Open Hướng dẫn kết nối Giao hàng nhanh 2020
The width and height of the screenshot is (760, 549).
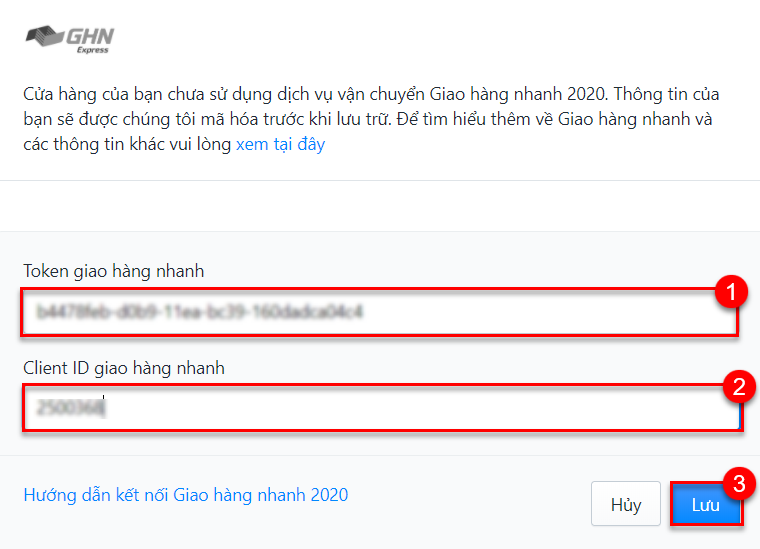click(186, 495)
